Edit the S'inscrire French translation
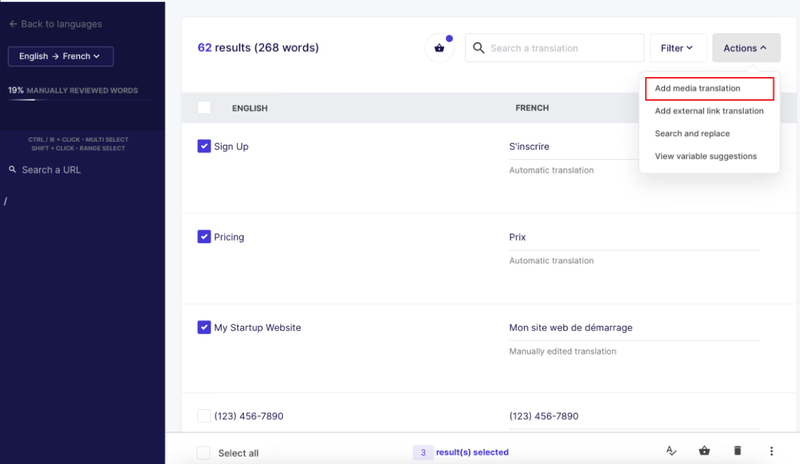This screenshot has height=464, width=800. click(x=529, y=146)
